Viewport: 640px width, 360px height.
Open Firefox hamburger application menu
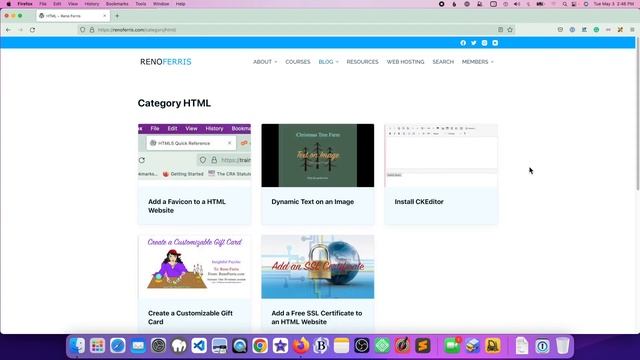pos(632,30)
